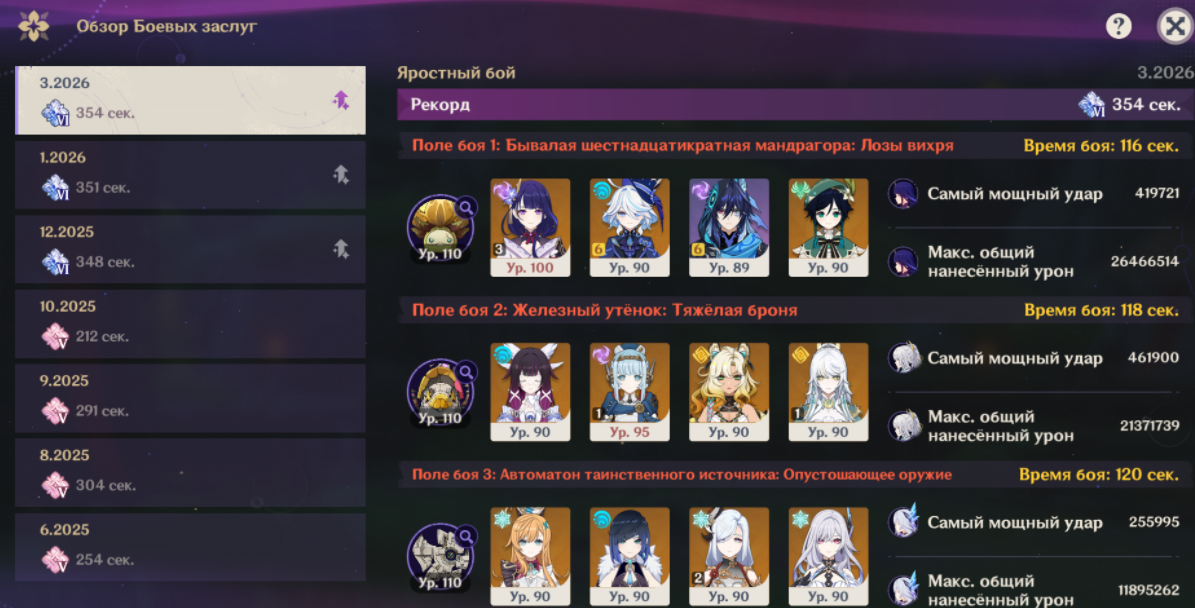Viewport: 1195px width, 608px height.
Task: Click the Ур. 95 character portrait in Battlefield 2
Action: (x=630, y=392)
